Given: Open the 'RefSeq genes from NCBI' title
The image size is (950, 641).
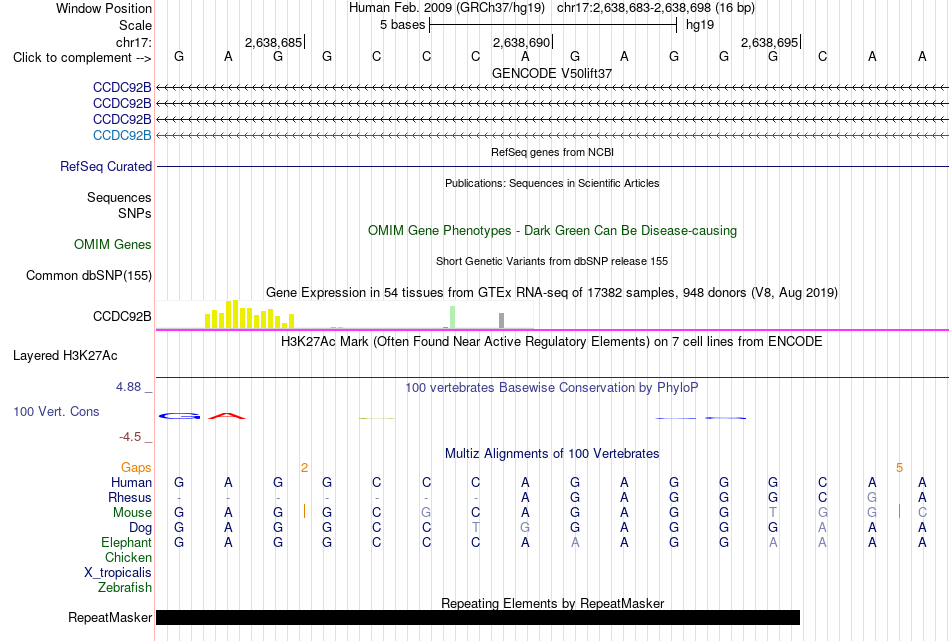Looking at the screenshot, I should tap(552, 152).
